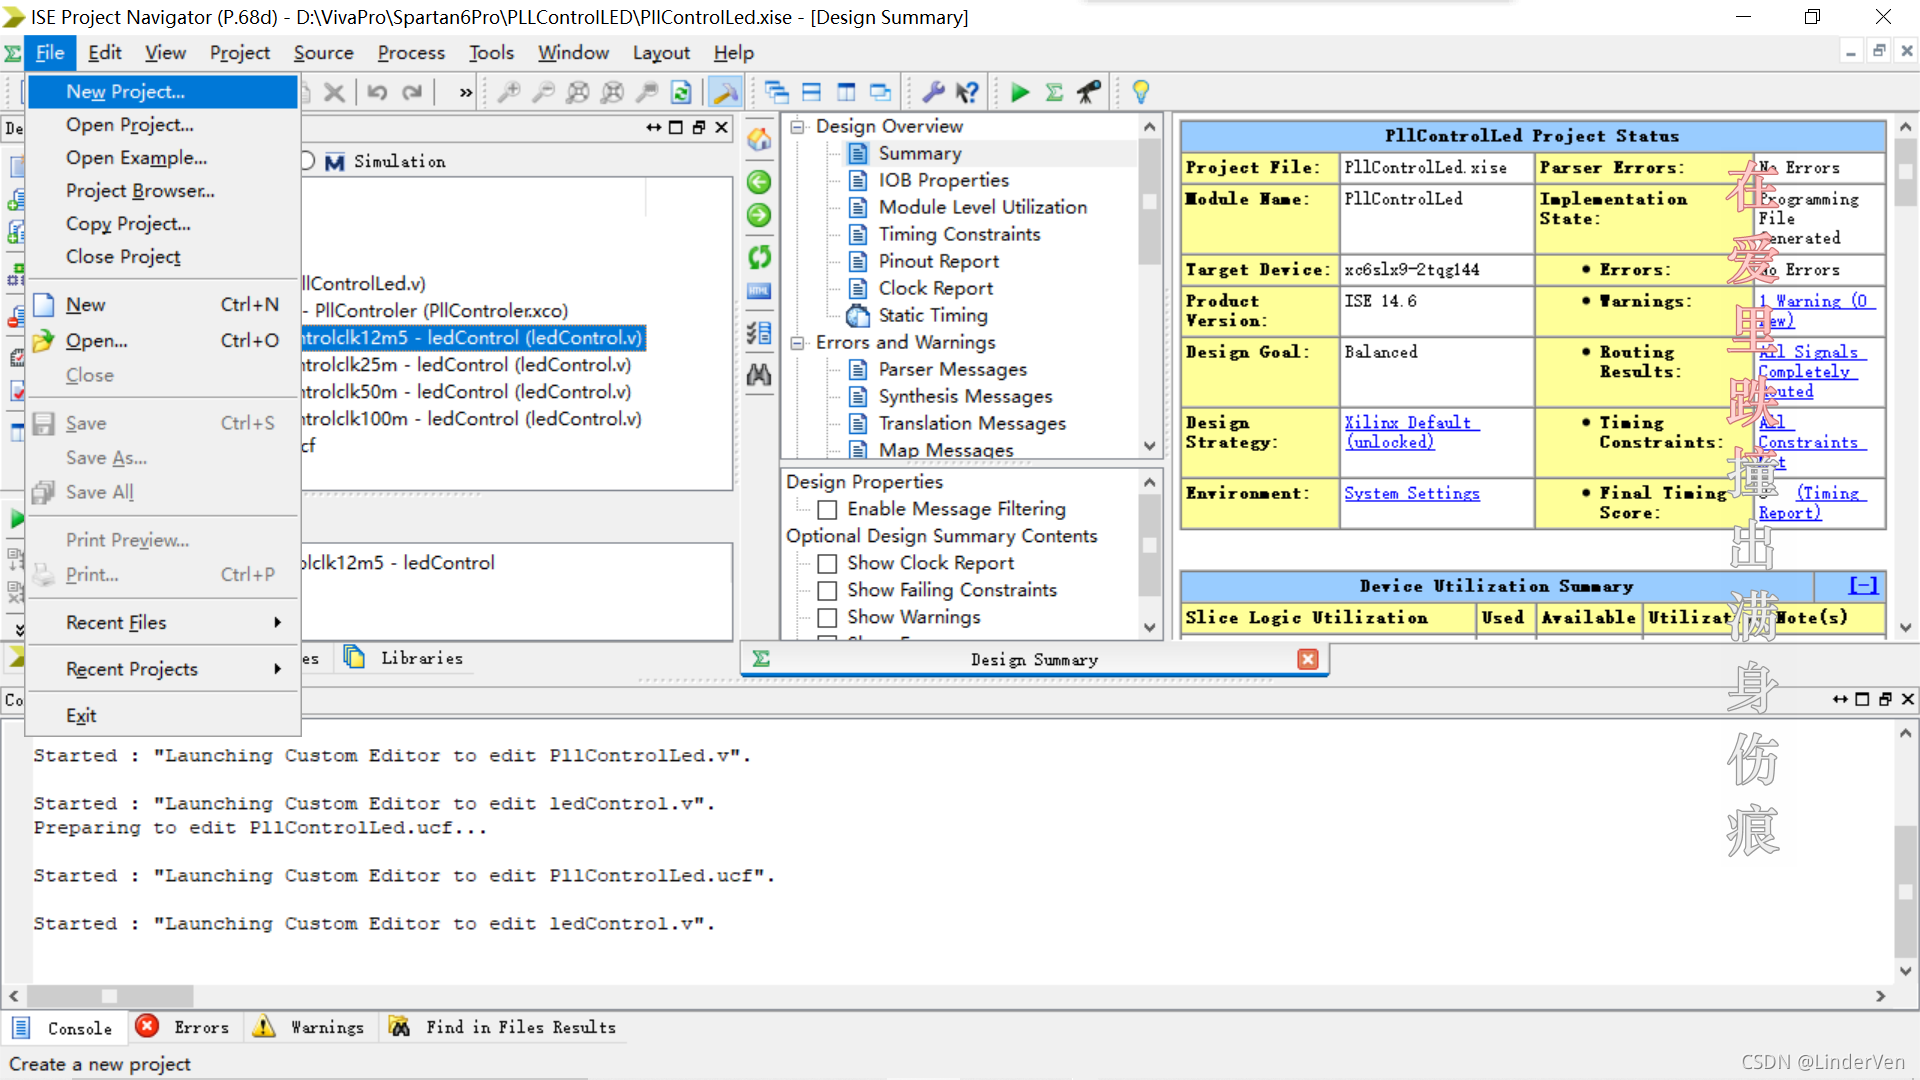Click the green Sigma design summary icon

(1054, 93)
